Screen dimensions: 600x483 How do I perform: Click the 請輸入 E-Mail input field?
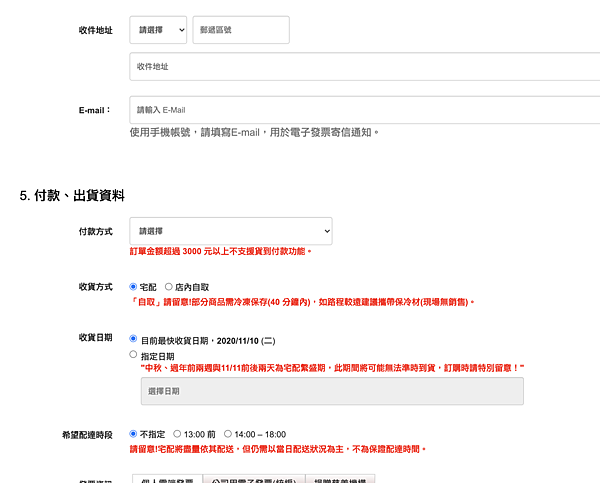pyautogui.click(x=365, y=110)
